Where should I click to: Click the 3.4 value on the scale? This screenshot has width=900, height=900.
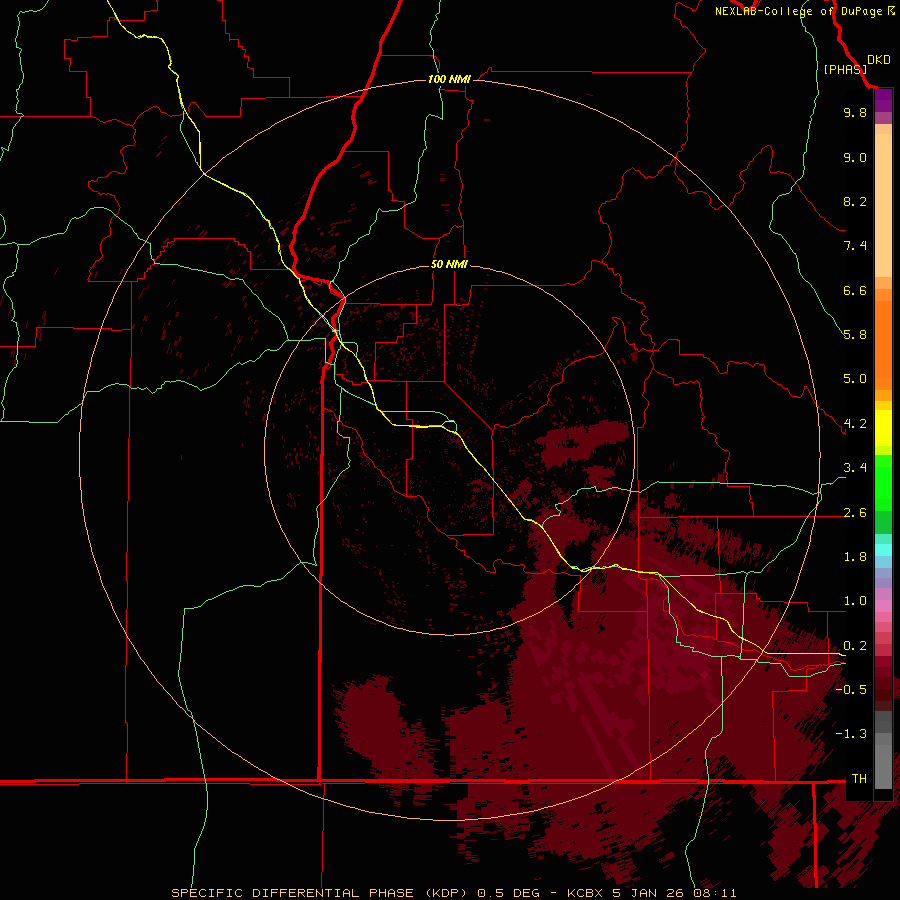(x=855, y=468)
